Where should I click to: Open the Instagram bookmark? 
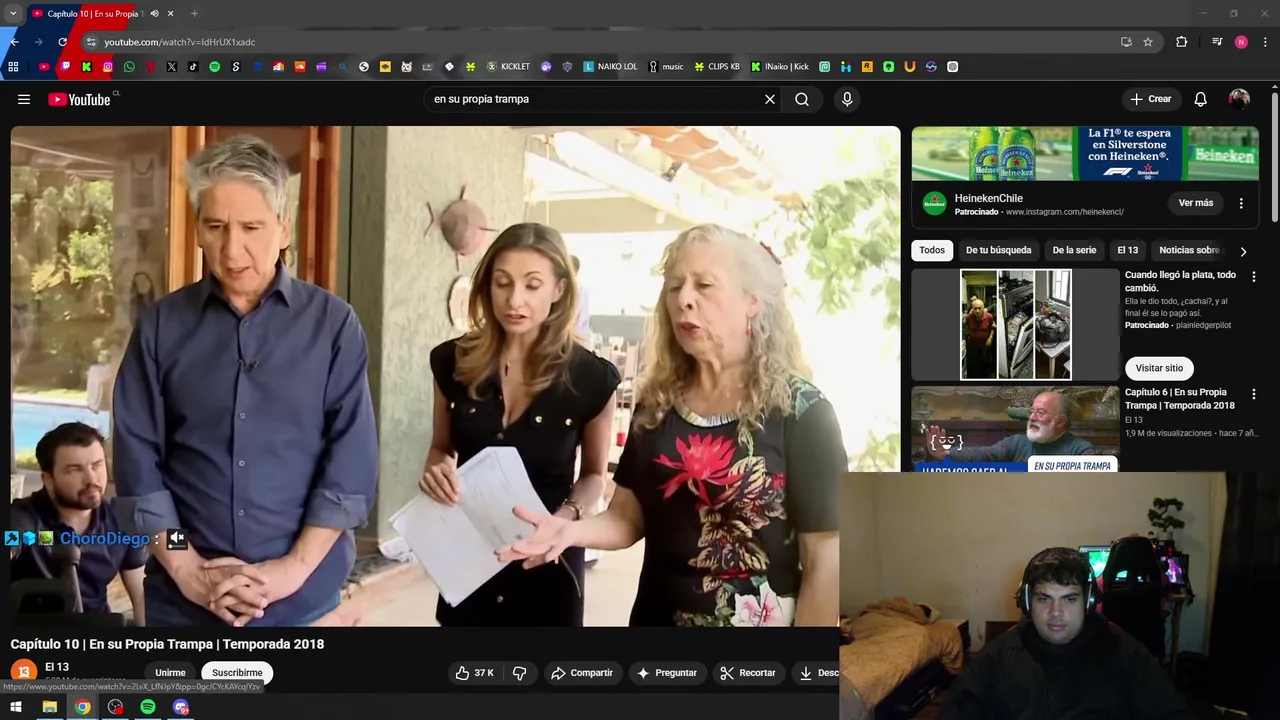click(108, 67)
